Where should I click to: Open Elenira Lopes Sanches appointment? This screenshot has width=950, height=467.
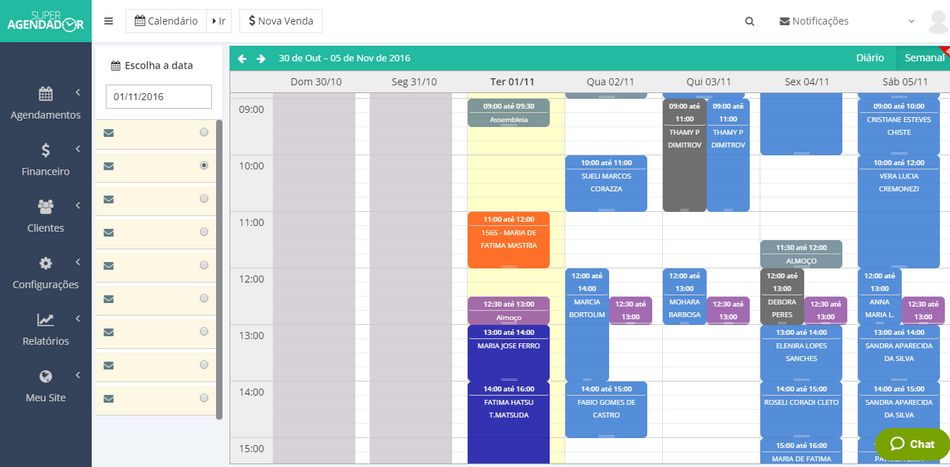click(x=801, y=353)
